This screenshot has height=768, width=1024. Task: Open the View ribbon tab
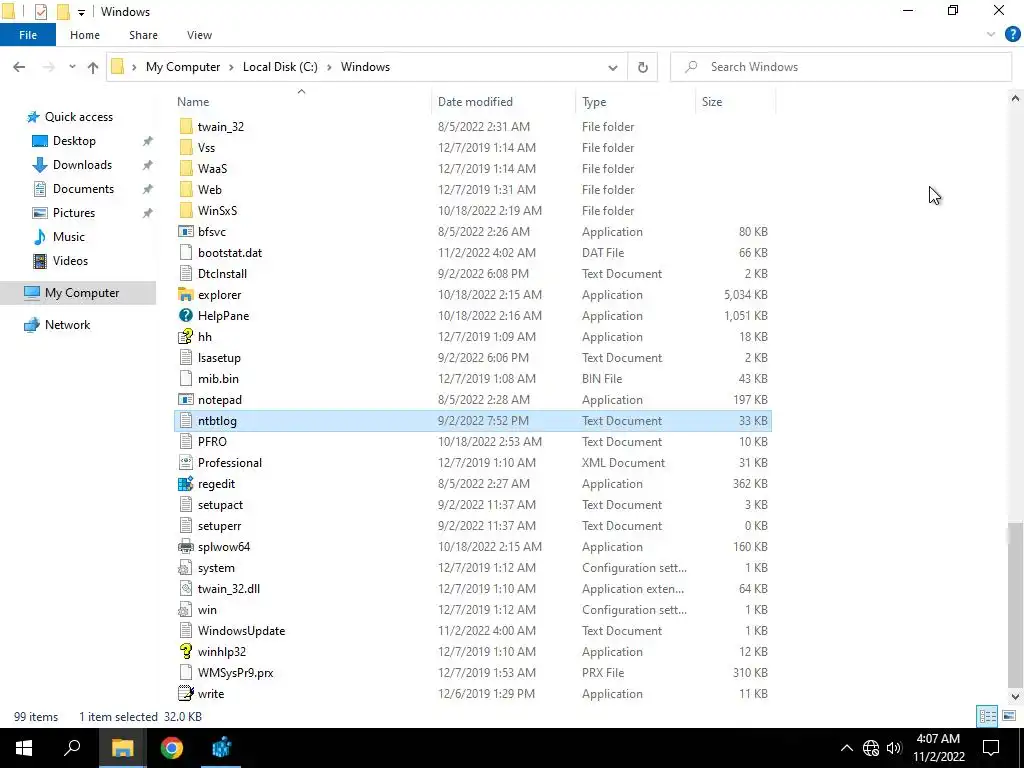199,35
